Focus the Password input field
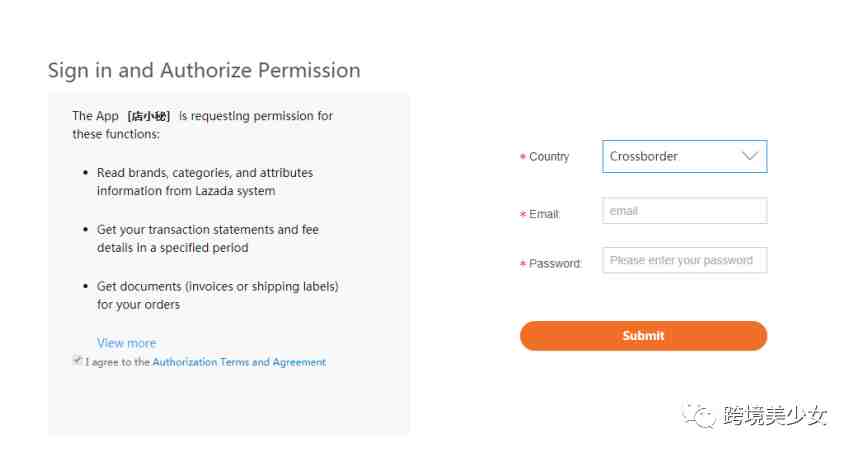This screenshot has height=453, width=855. pos(684,260)
